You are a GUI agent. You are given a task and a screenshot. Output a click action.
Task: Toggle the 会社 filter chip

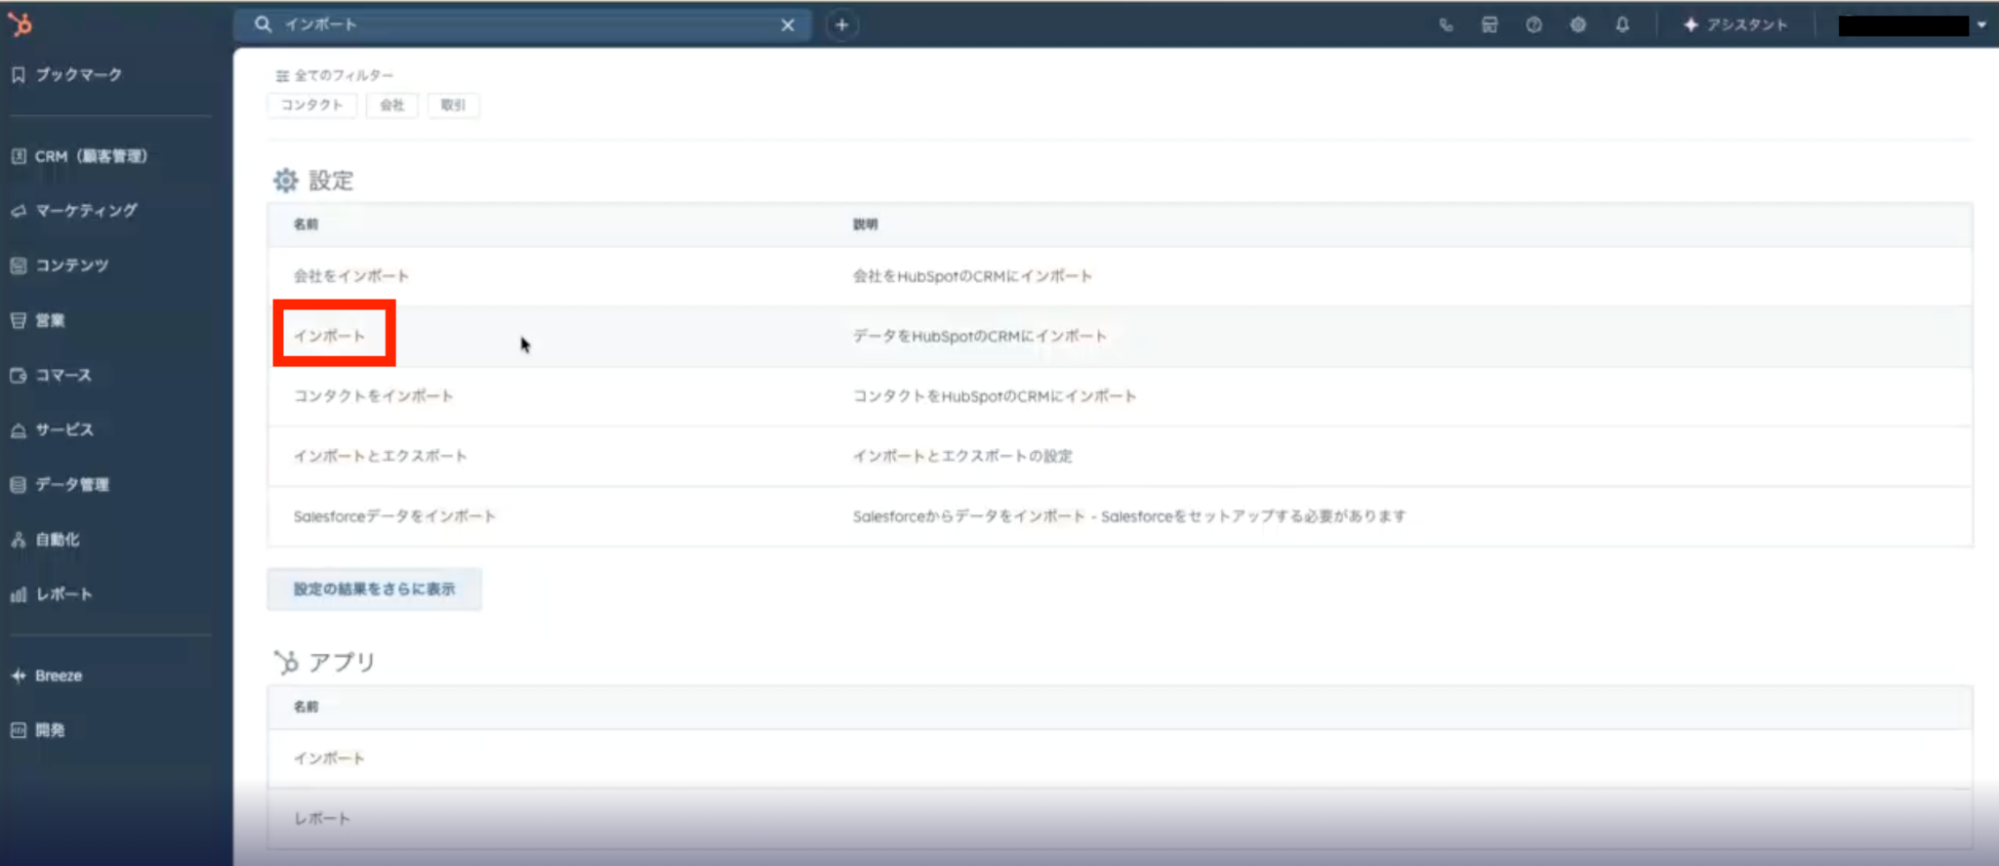[392, 105]
